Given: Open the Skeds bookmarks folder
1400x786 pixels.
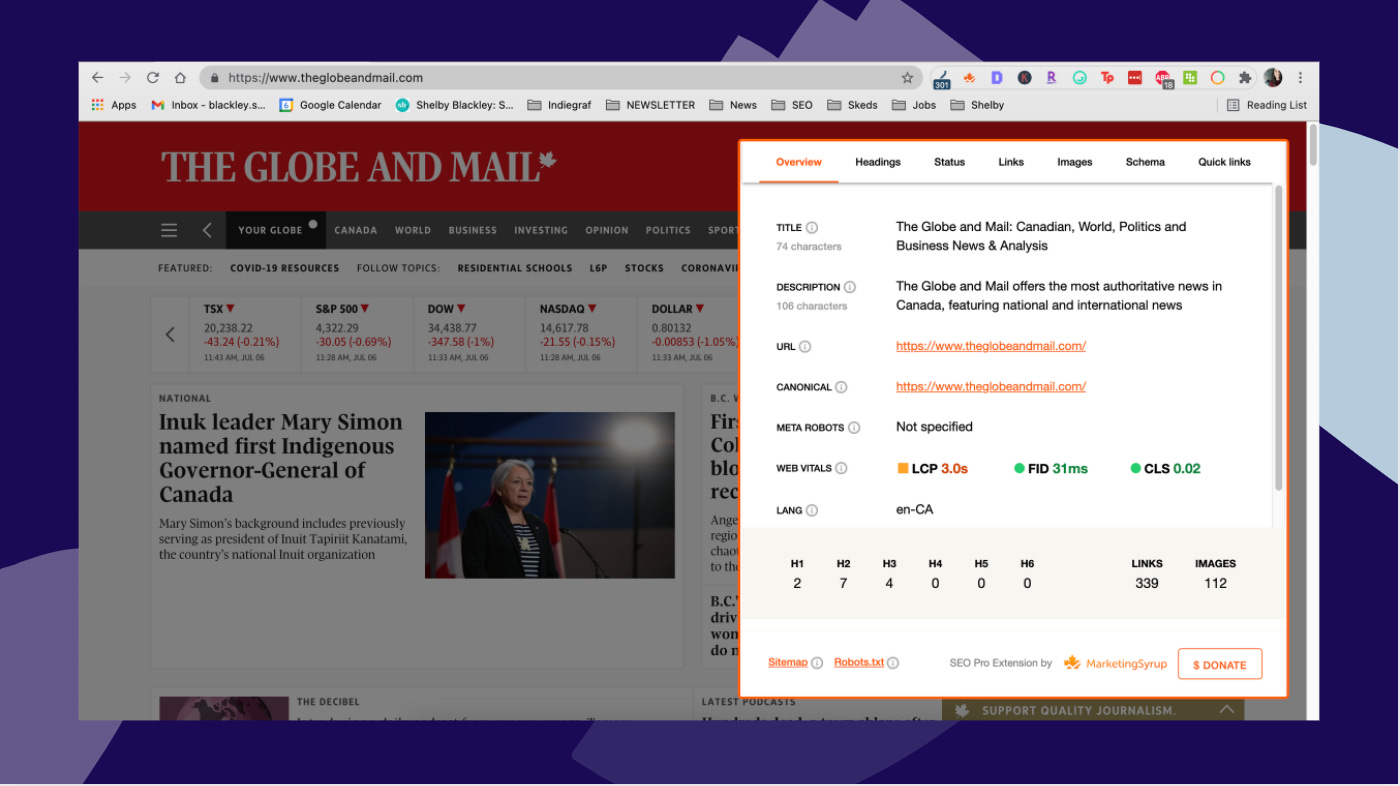Looking at the screenshot, I should 852,105.
